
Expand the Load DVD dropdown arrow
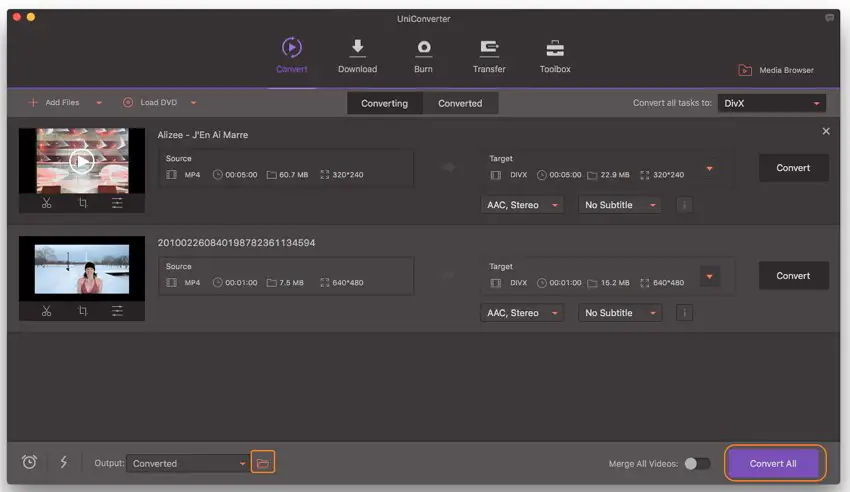(x=194, y=102)
